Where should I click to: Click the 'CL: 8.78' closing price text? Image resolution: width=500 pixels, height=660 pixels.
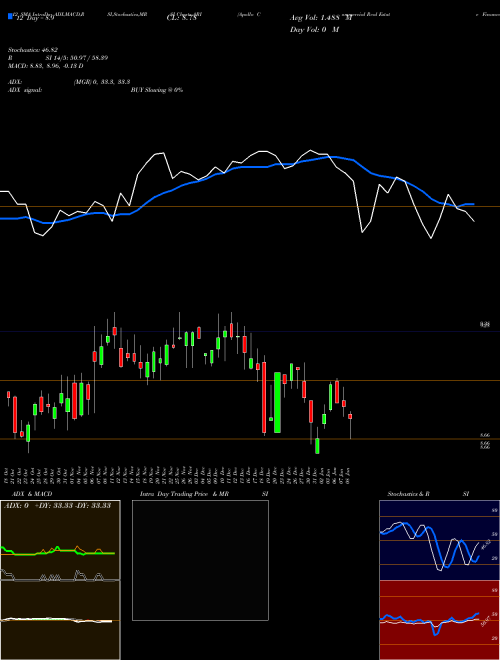[x=181, y=18]
